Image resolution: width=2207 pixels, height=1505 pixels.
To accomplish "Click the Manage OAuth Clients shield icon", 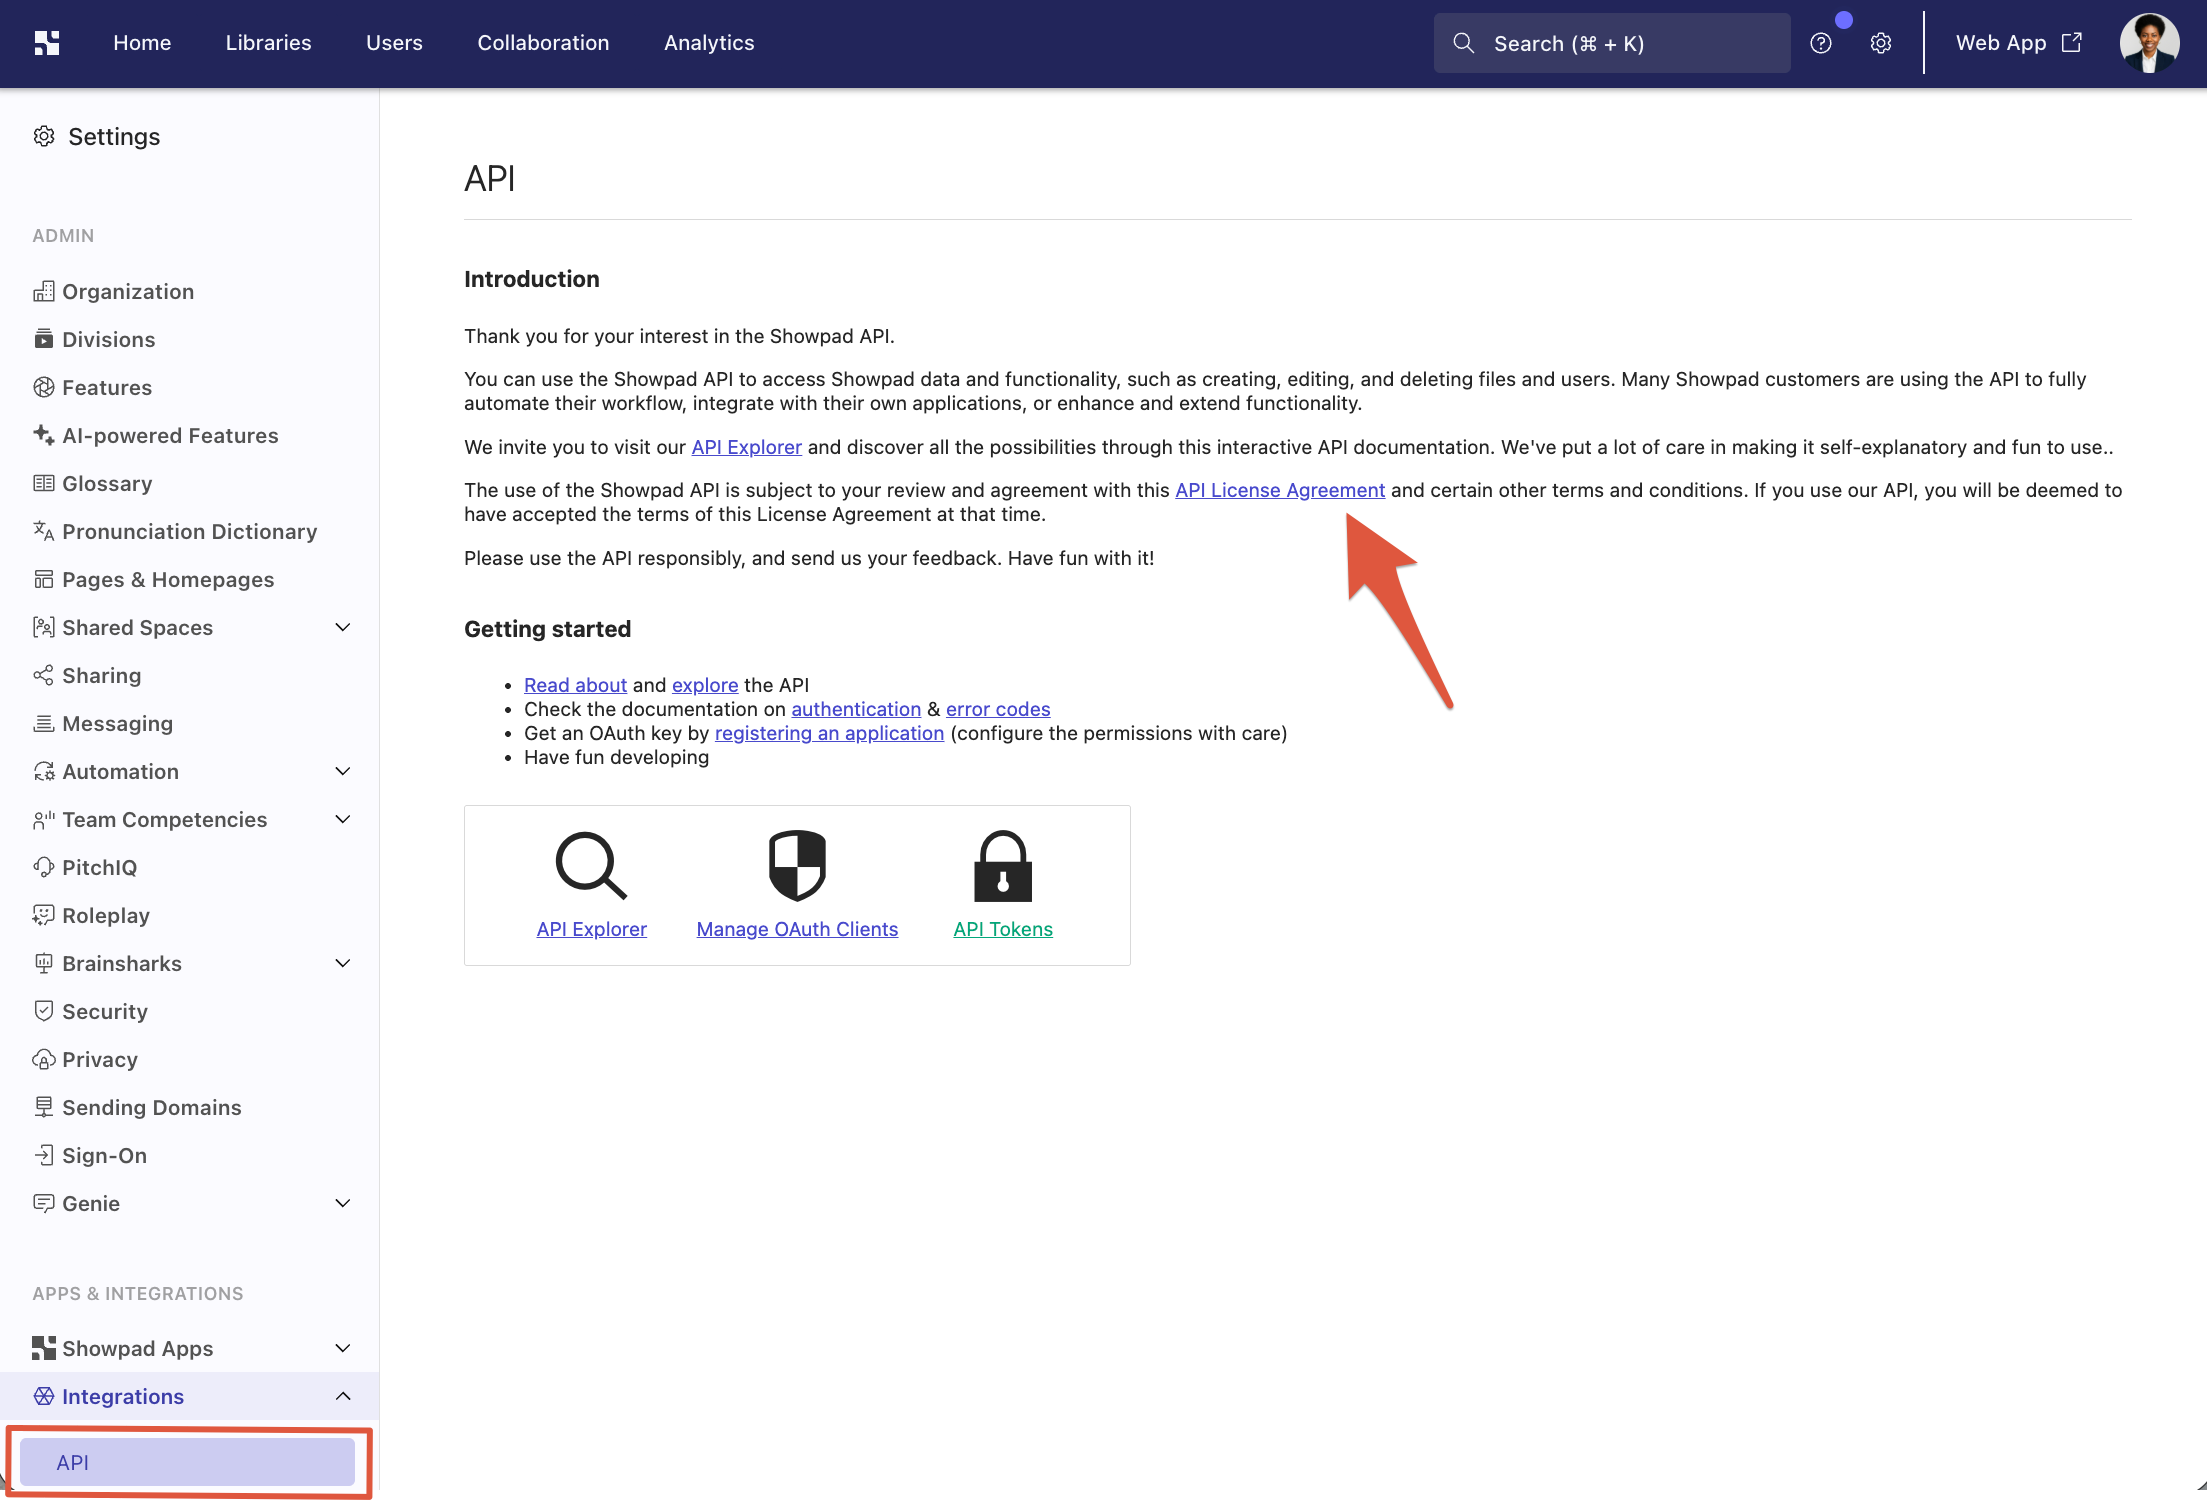I will click(x=797, y=865).
